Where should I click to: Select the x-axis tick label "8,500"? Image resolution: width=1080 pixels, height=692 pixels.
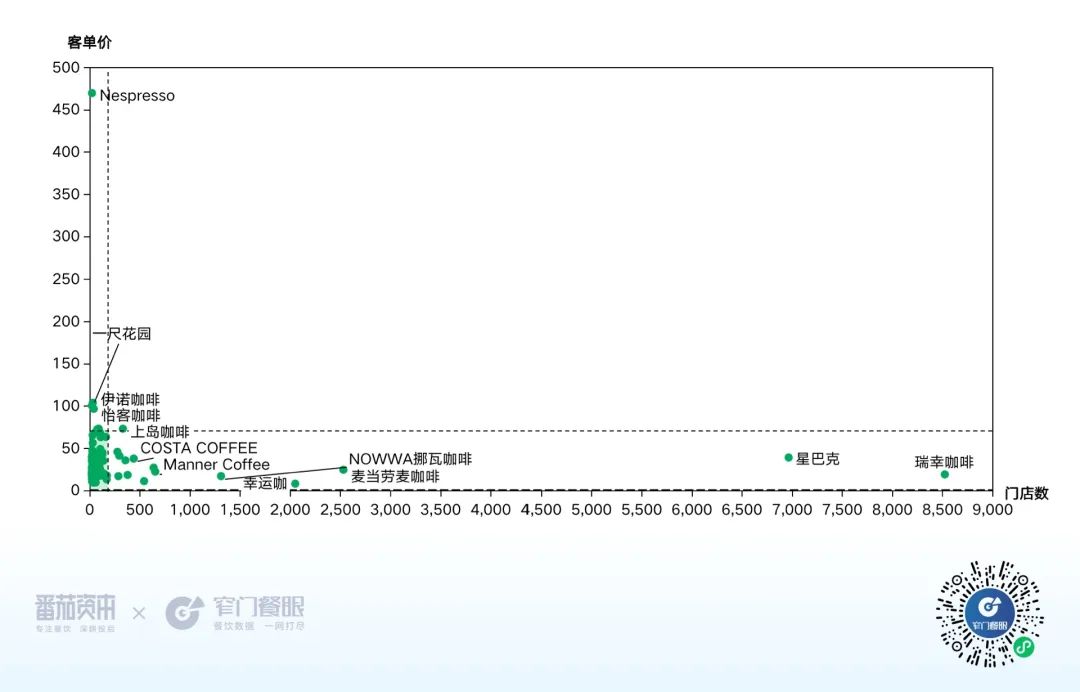pos(943,510)
